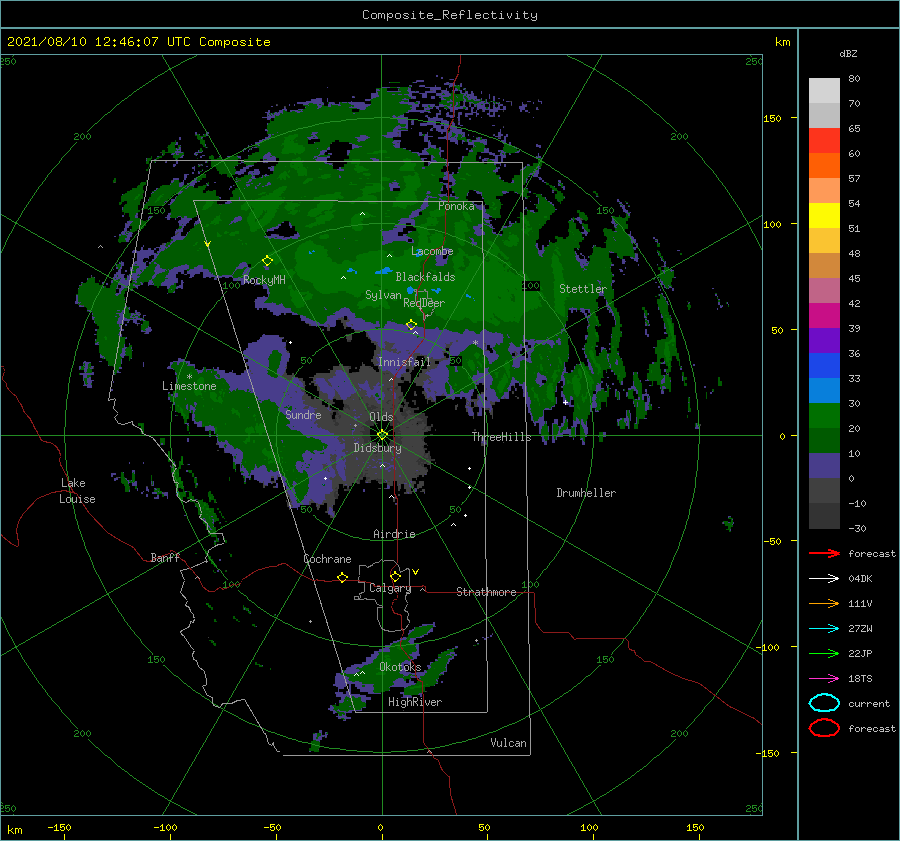Screen dimensions: 900x841
Task: Click the cyan current ellipse icon
Action: (824, 703)
